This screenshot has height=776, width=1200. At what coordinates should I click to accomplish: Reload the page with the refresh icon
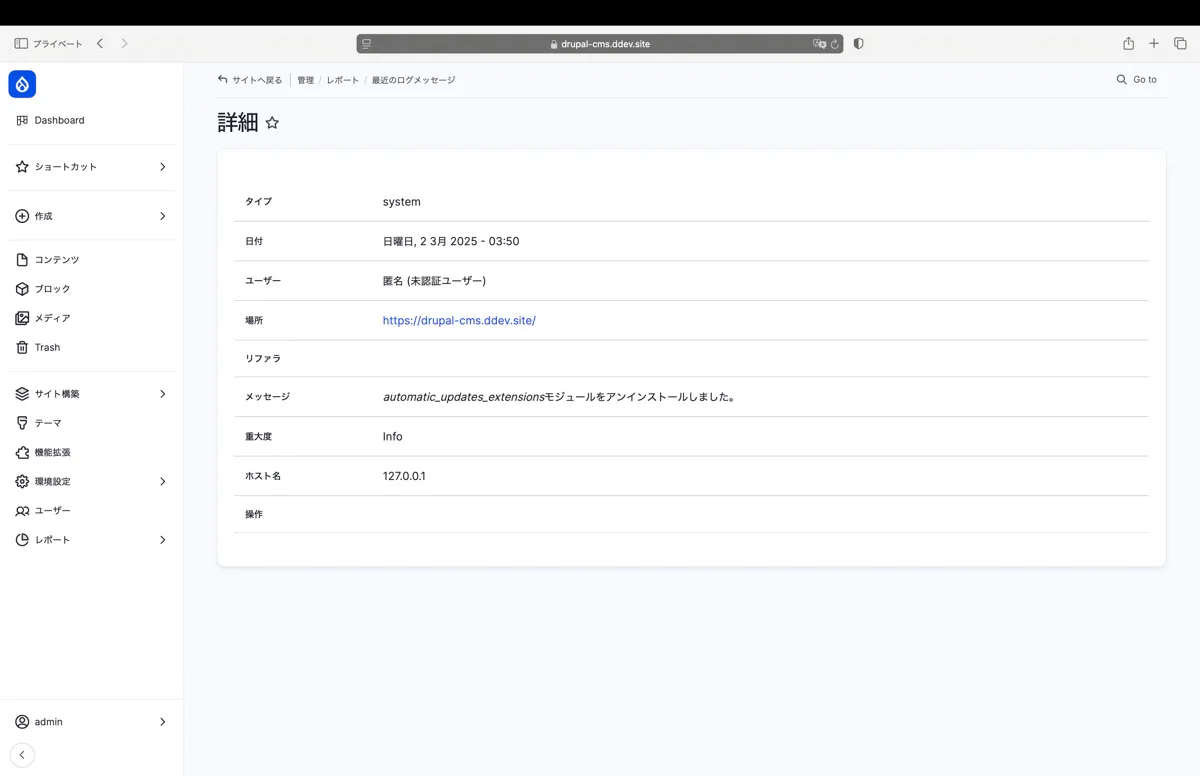pos(834,44)
